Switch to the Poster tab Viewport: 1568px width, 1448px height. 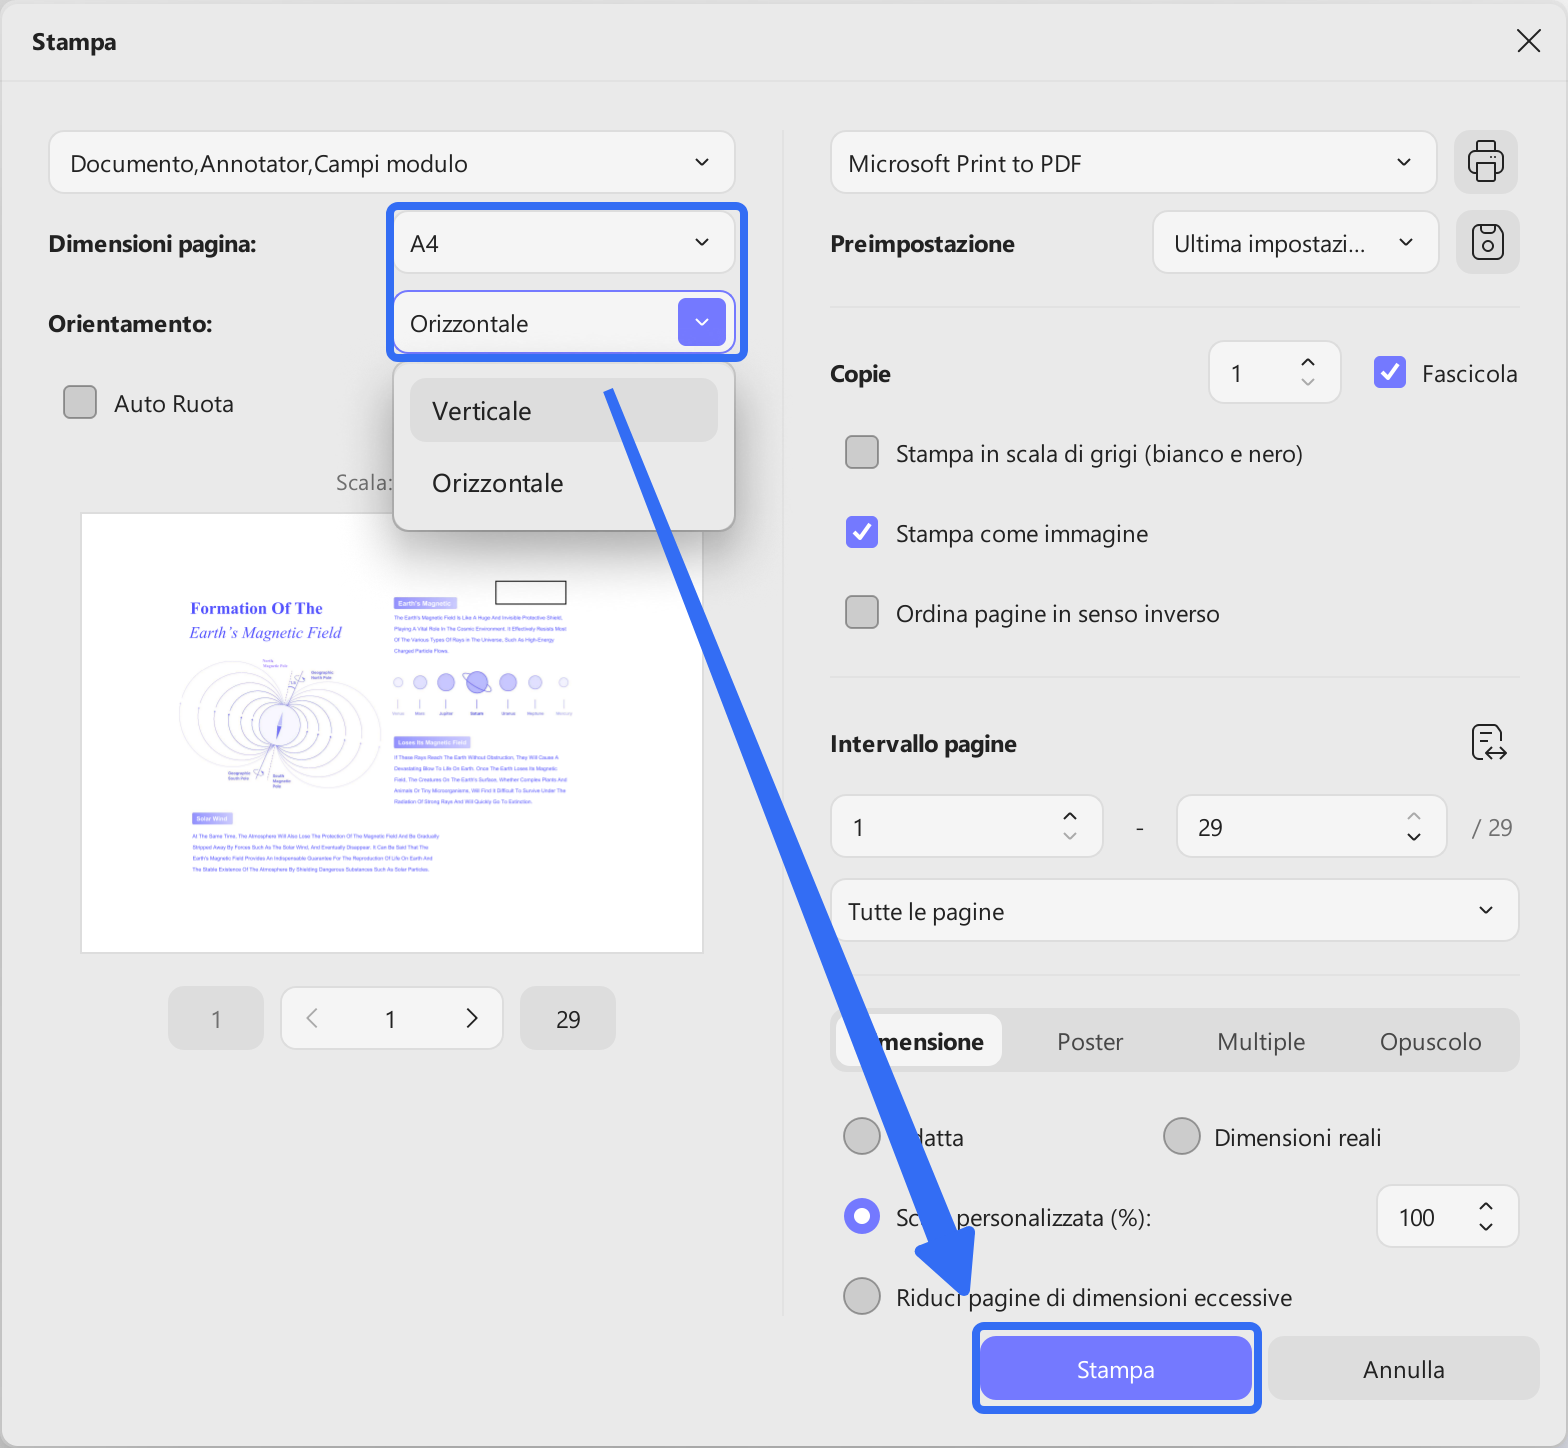point(1090,1042)
